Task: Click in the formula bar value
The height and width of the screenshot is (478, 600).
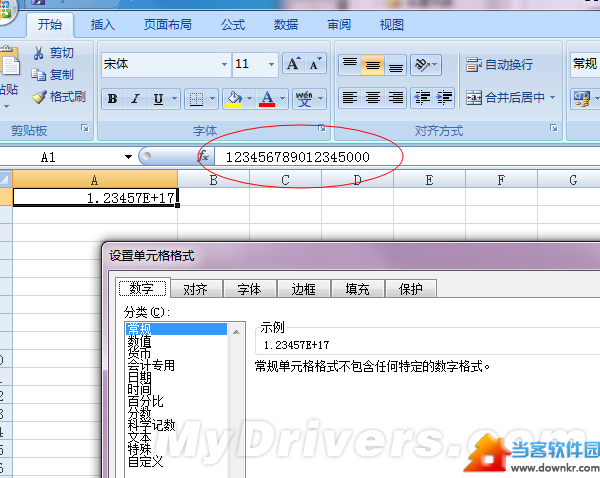Action: [x=298, y=157]
